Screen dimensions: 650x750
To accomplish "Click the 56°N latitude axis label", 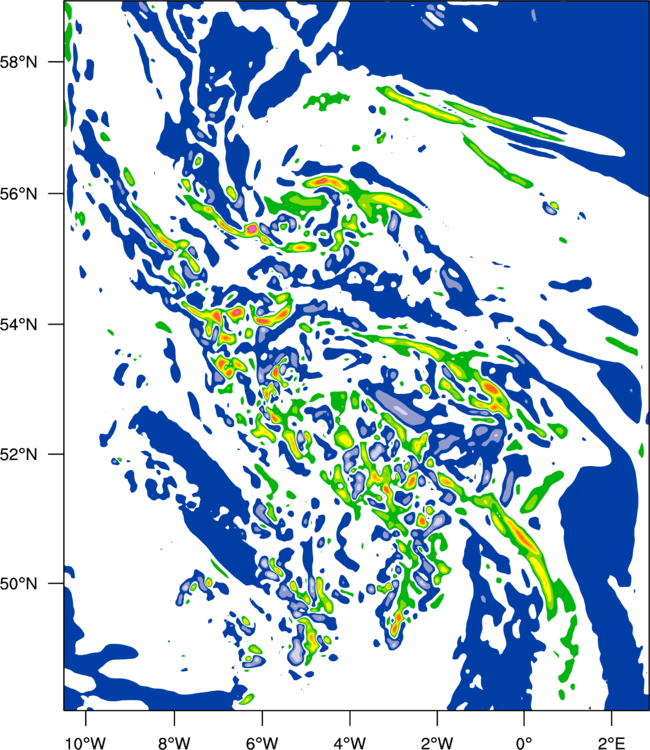I will coord(18,194).
